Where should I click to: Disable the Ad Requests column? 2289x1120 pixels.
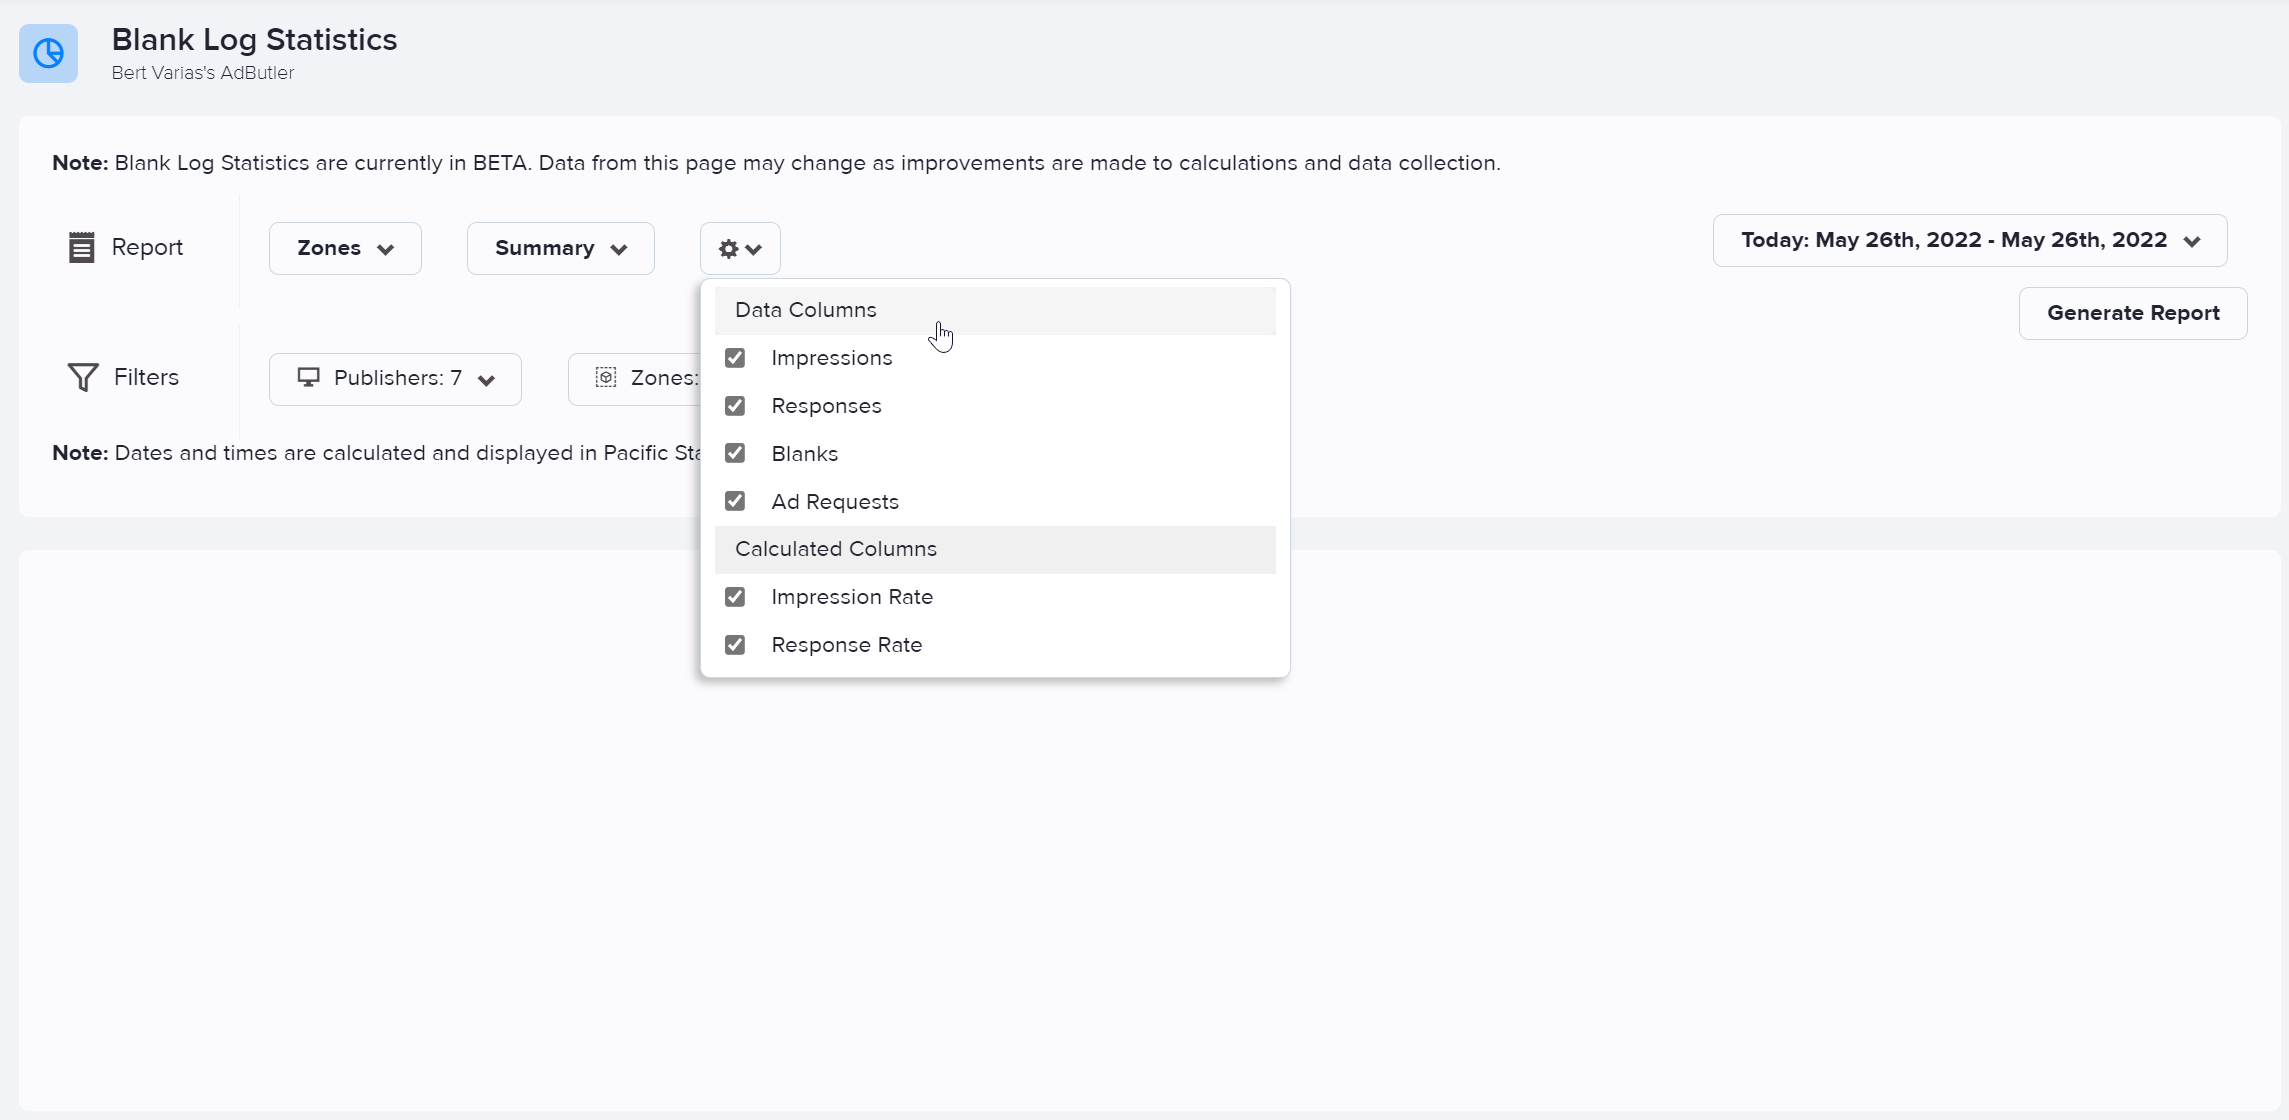pyautogui.click(x=735, y=502)
